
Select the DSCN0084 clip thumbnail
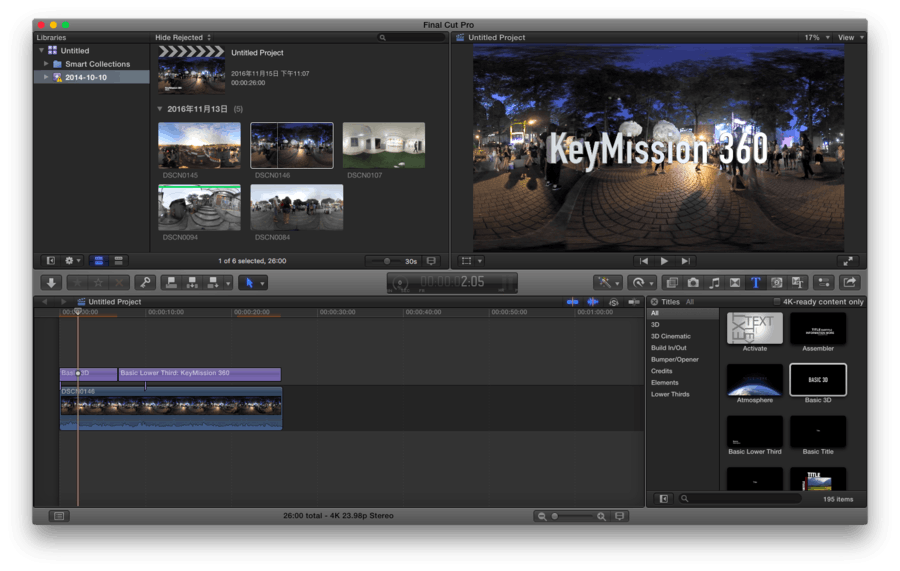click(297, 207)
